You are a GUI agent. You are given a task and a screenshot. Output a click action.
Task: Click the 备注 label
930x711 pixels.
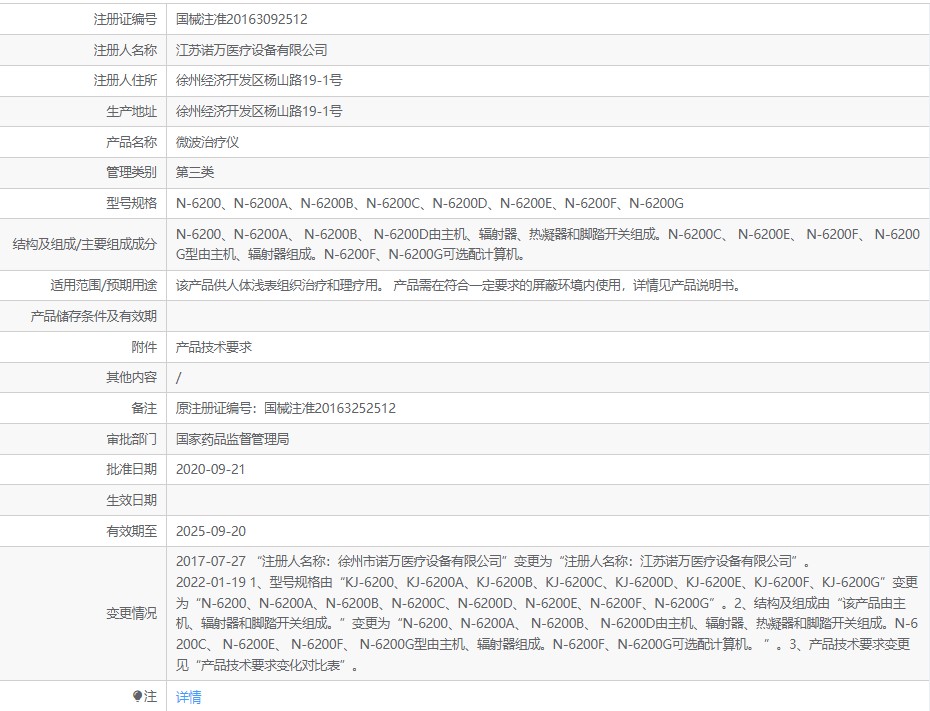click(144, 408)
